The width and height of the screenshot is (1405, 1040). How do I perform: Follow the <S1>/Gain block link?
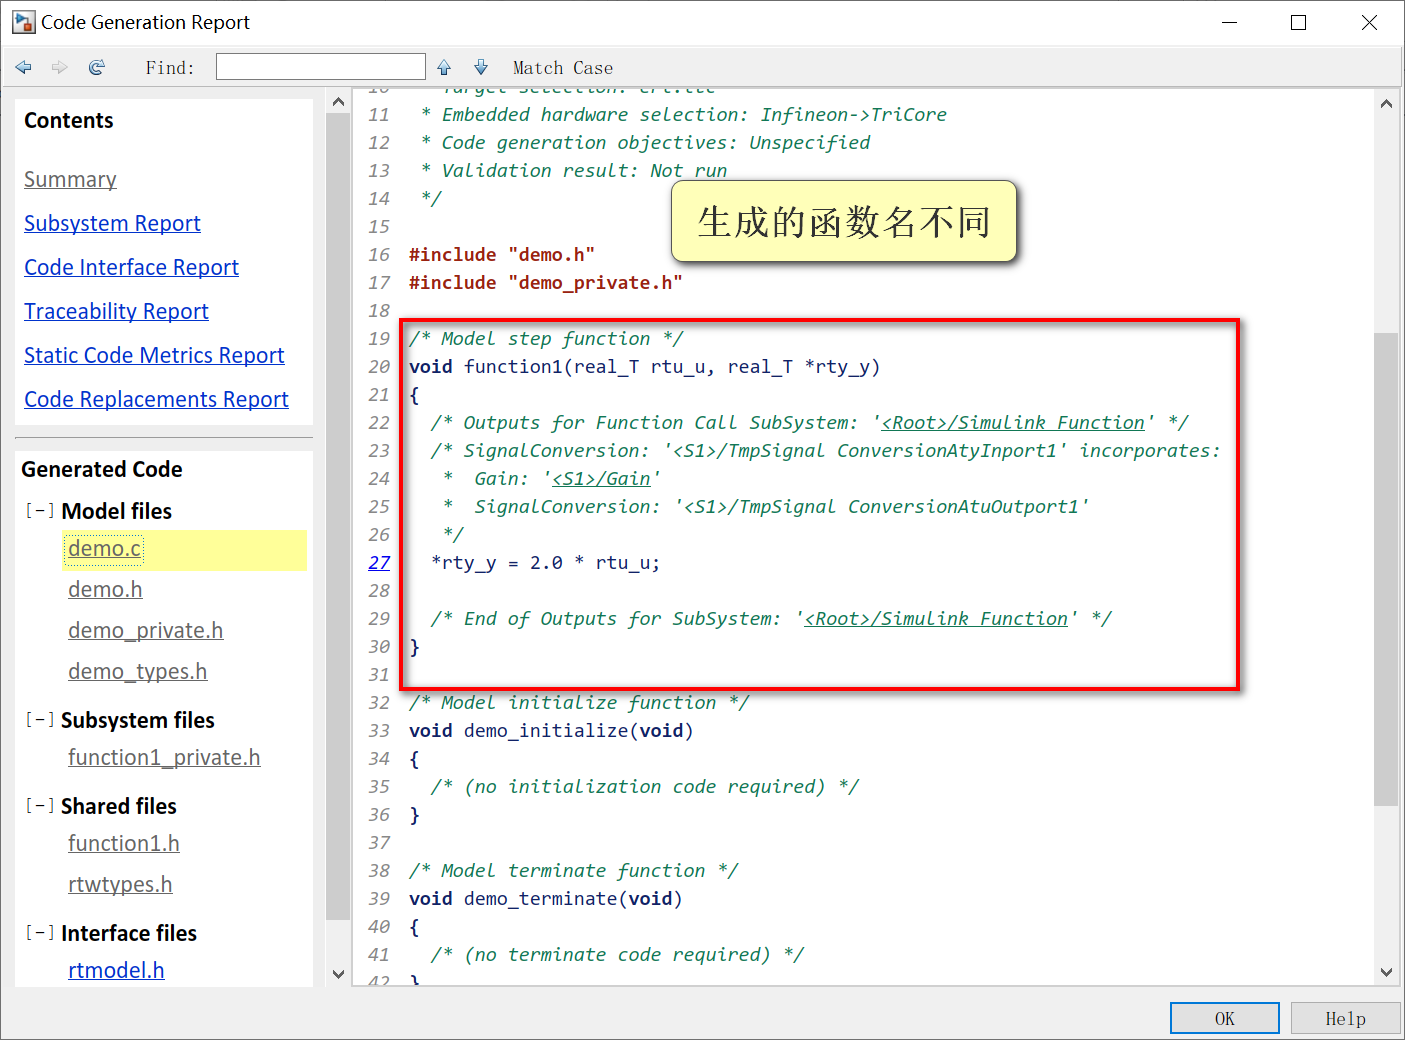601,479
